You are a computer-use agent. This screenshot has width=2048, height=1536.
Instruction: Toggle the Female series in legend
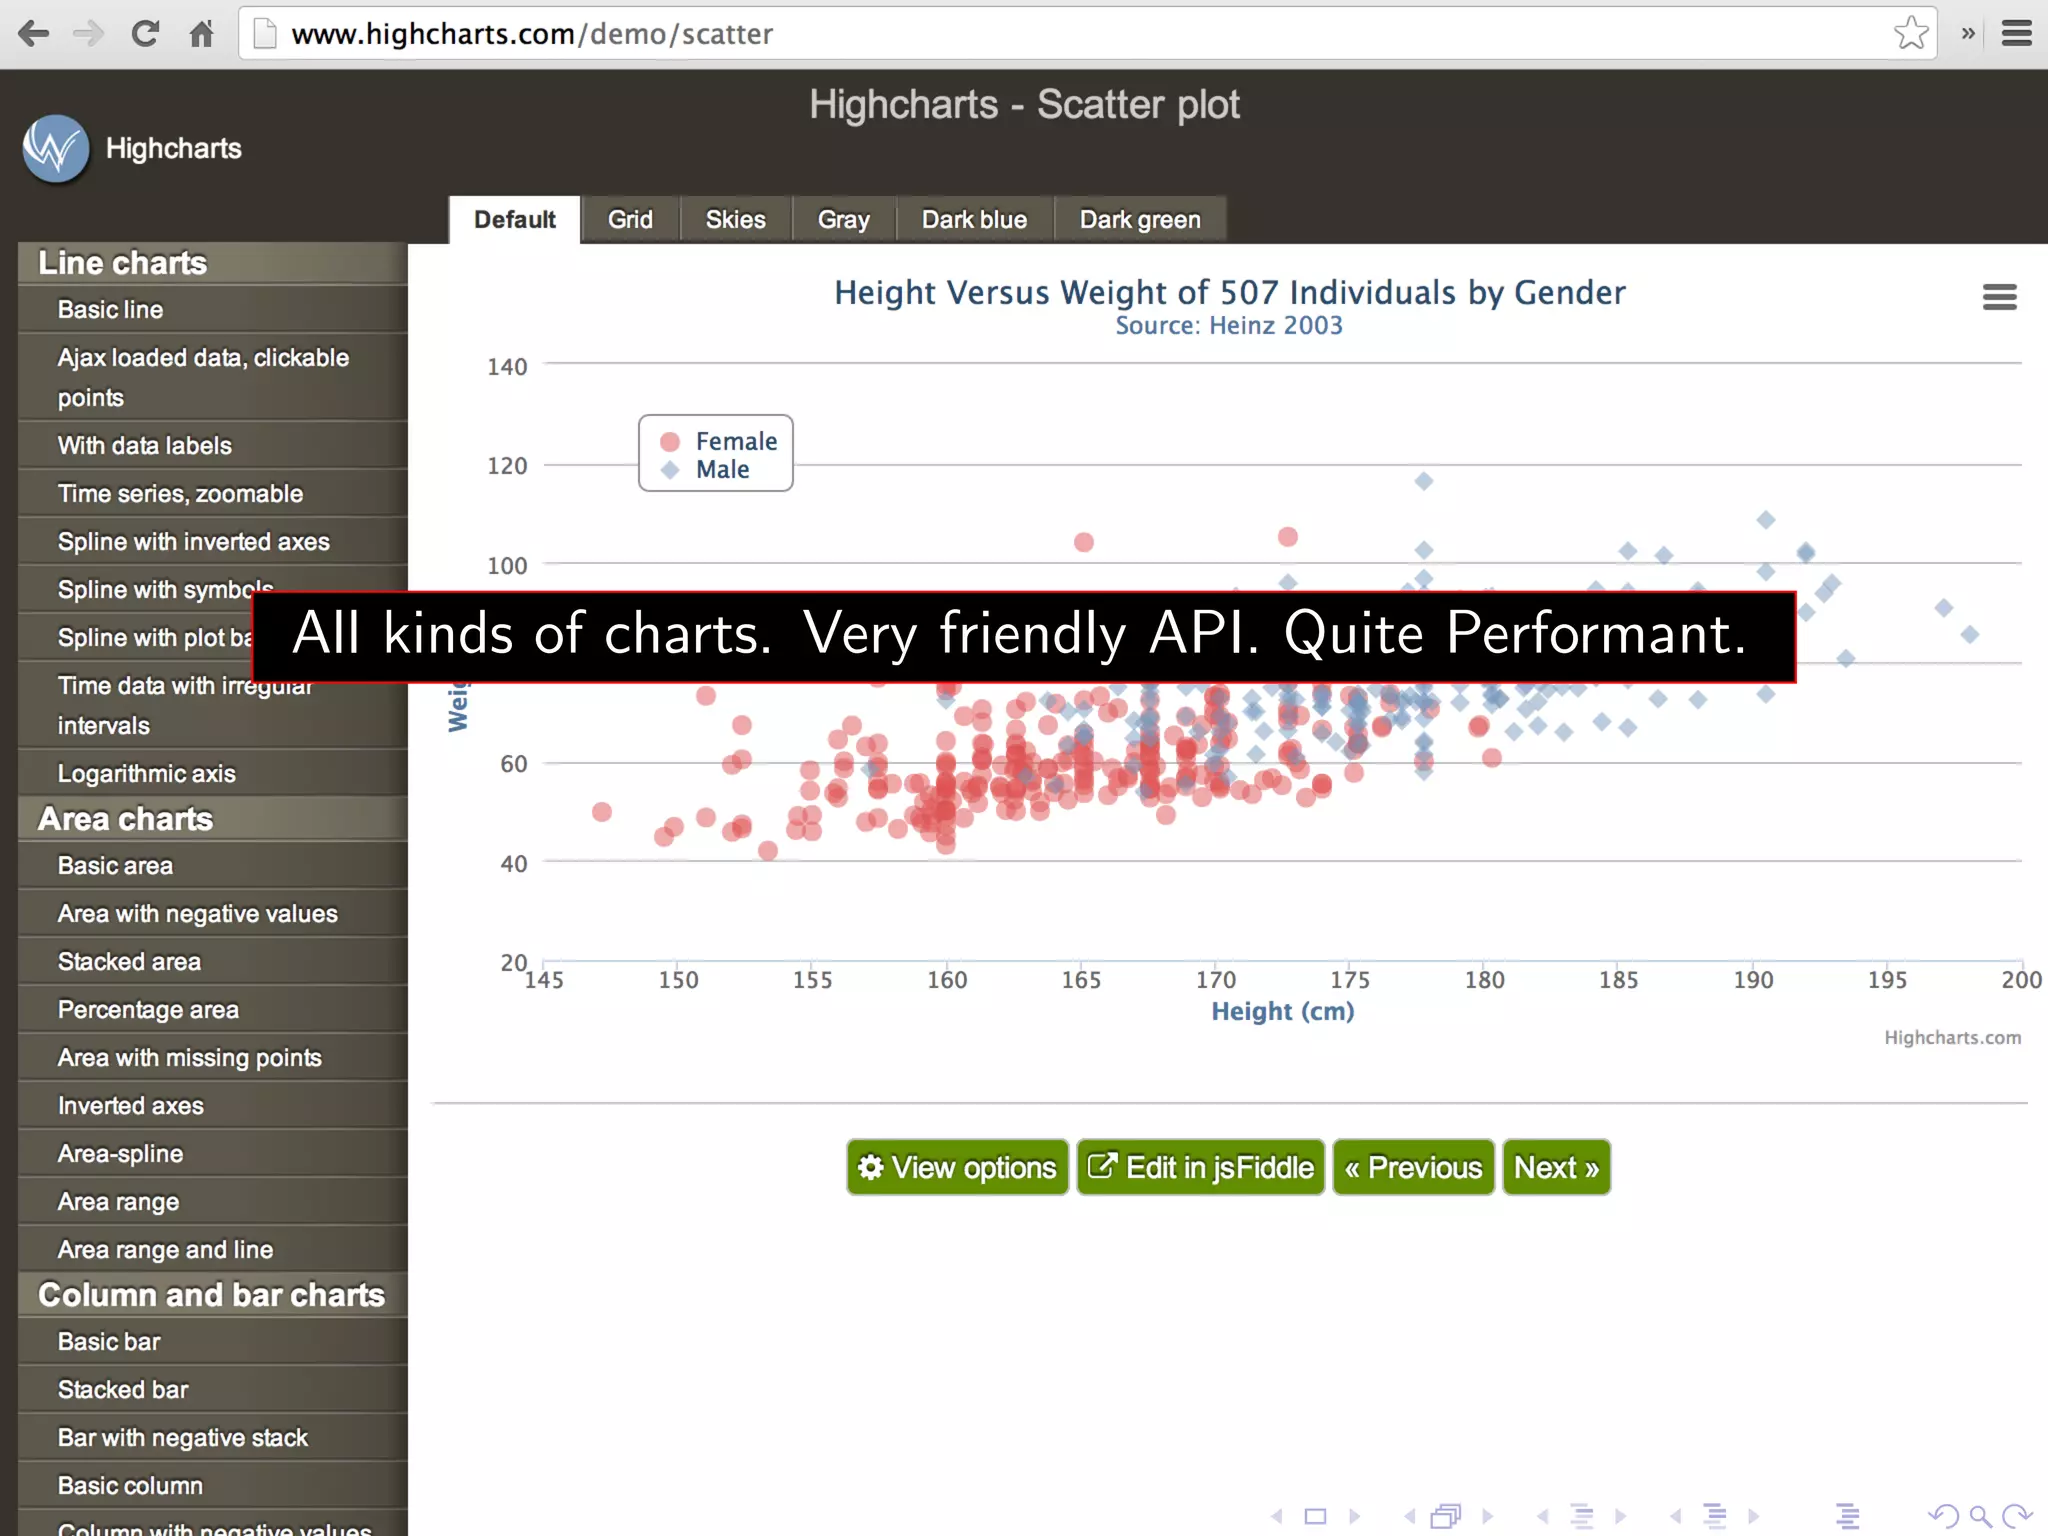pos(718,441)
